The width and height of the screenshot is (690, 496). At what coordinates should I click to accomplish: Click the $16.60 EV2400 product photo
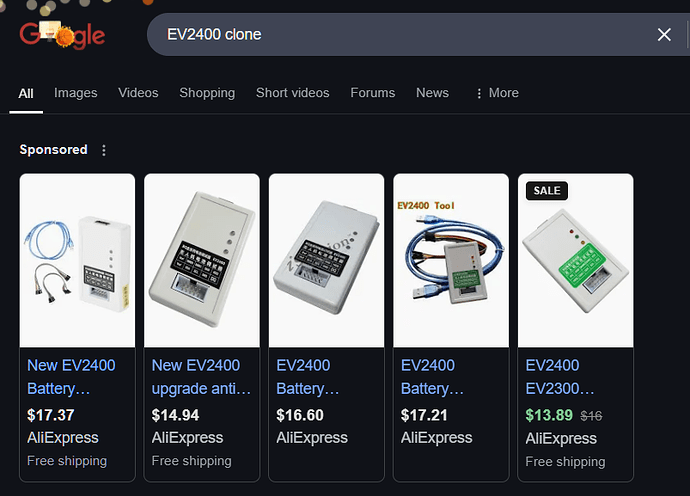click(326, 260)
